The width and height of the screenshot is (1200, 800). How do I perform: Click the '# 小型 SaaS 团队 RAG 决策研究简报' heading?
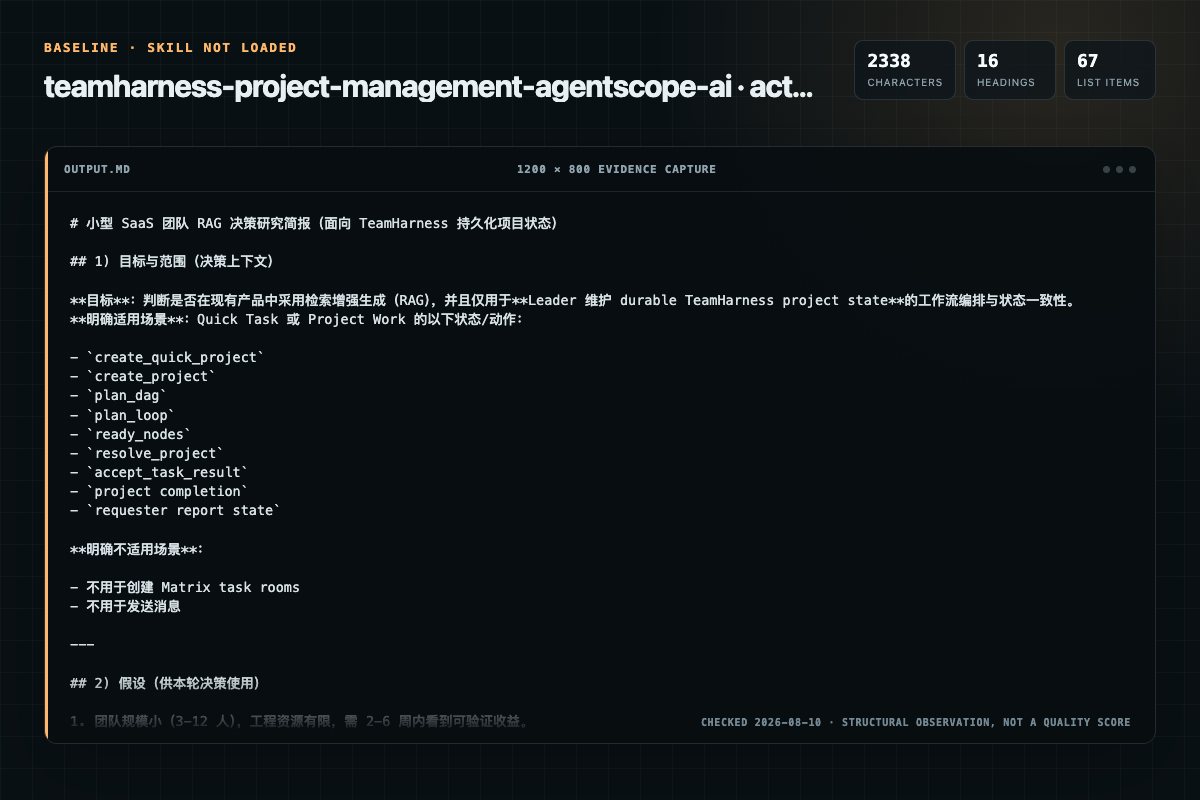[x=314, y=223]
